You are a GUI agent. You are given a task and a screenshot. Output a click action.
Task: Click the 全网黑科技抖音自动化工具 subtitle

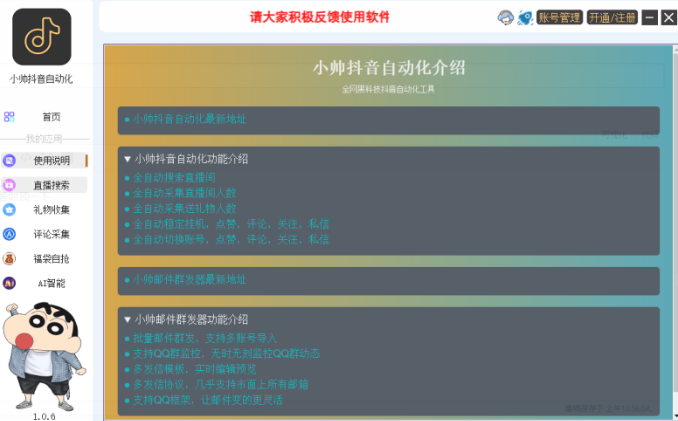click(x=388, y=89)
